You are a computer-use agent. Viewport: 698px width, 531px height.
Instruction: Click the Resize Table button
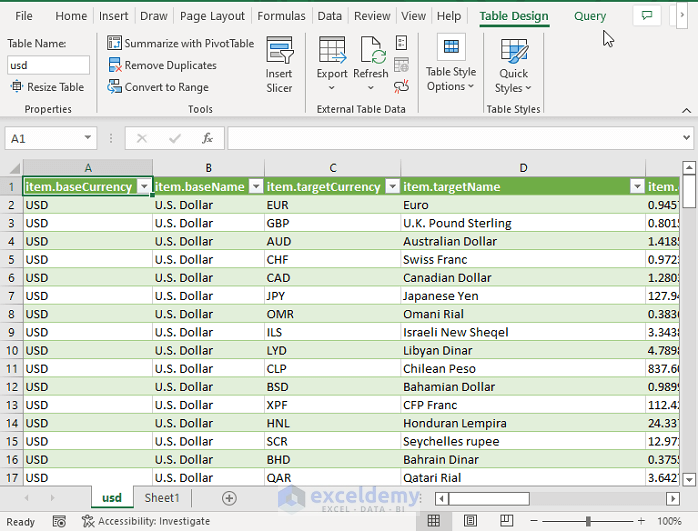(x=47, y=87)
